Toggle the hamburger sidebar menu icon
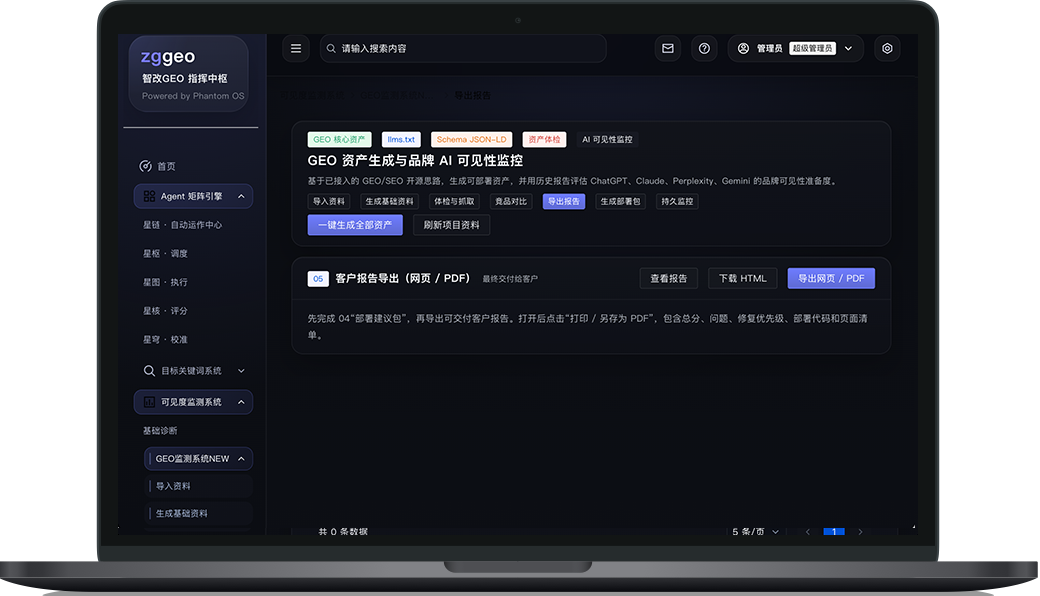Viewport: 1040px width, 596px height. [x=296, y=48]
